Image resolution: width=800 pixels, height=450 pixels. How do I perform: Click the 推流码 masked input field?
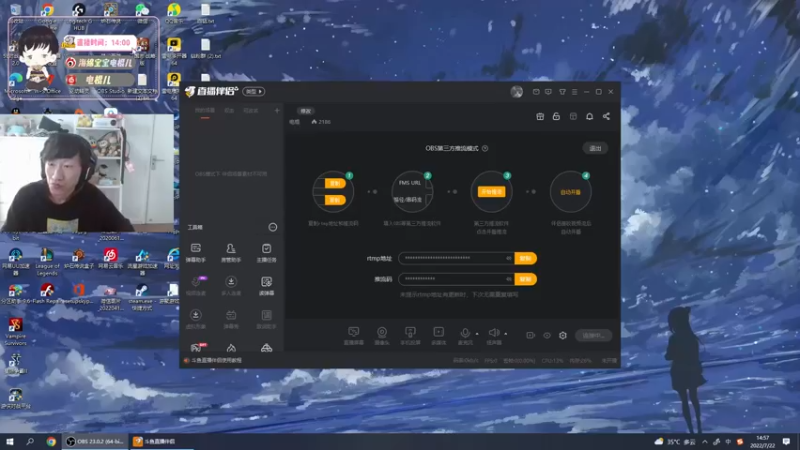pyautogui.click(x=456, y=279)
